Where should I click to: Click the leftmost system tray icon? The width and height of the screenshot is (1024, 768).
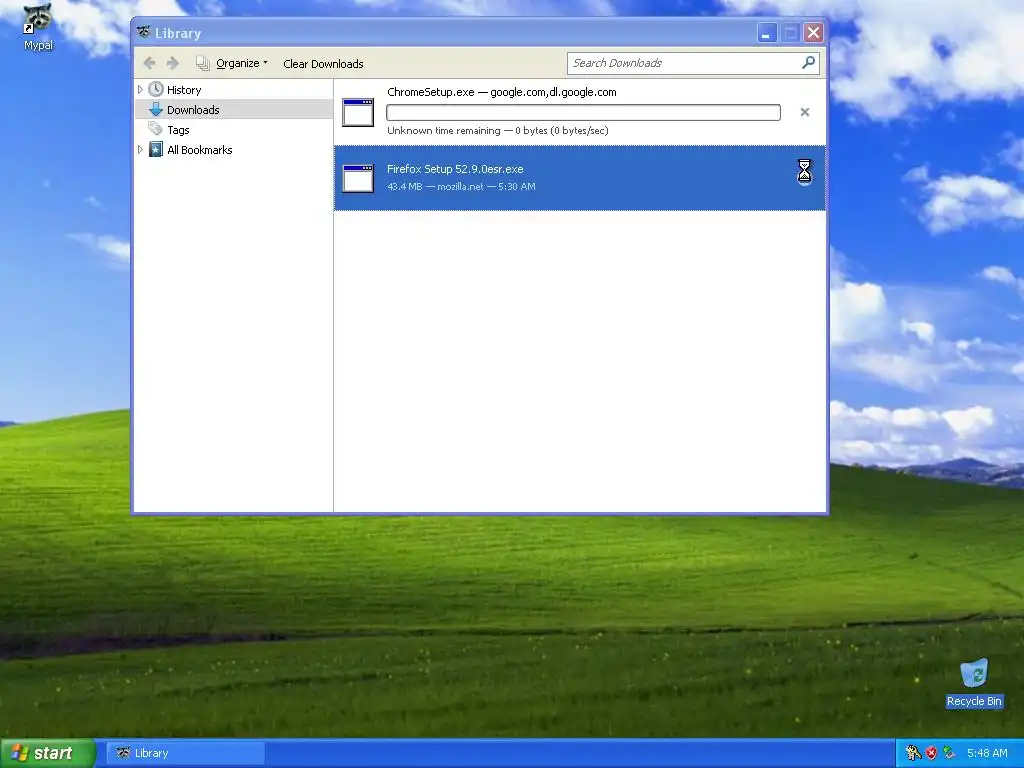[914, 753]
